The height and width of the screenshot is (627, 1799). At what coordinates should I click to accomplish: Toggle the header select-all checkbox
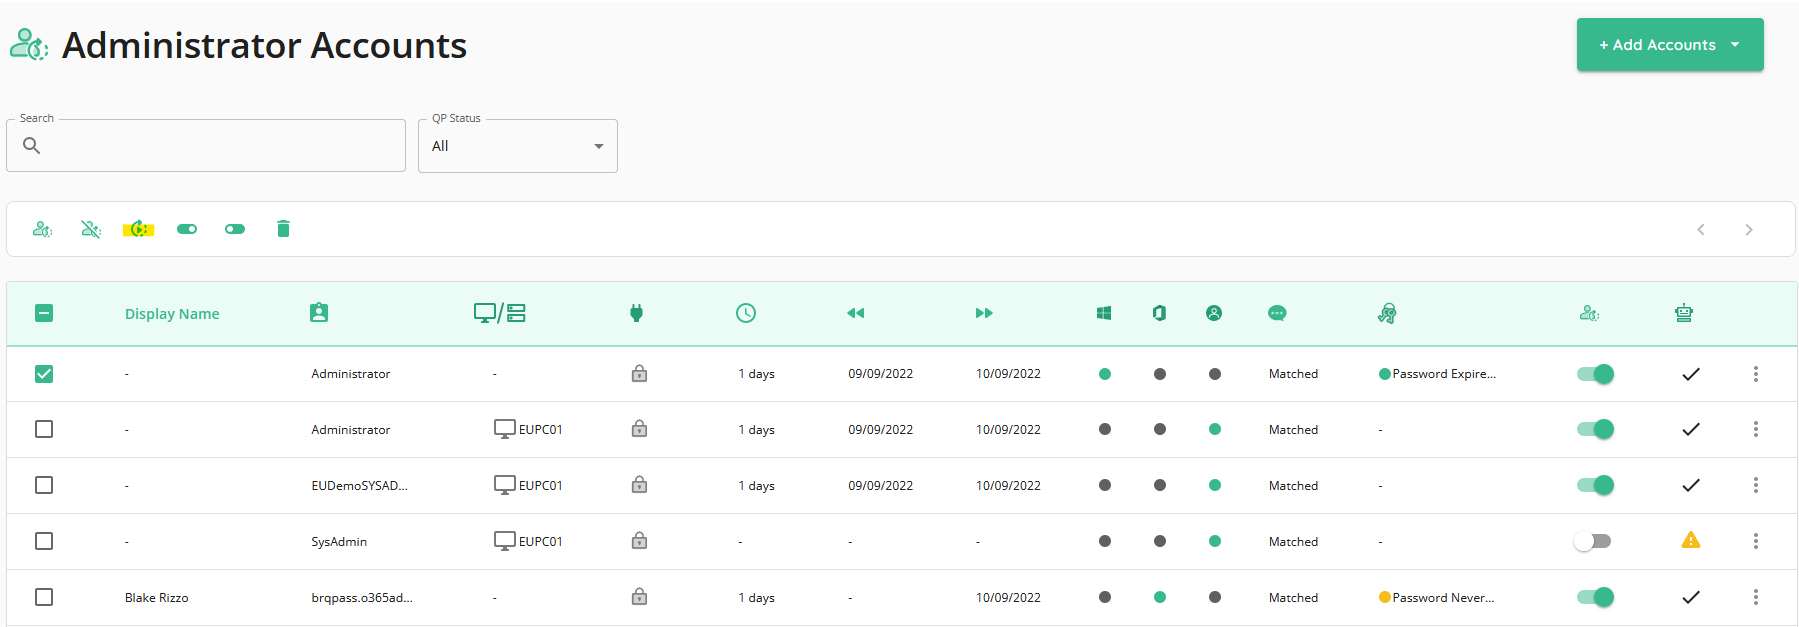[44, 313]
